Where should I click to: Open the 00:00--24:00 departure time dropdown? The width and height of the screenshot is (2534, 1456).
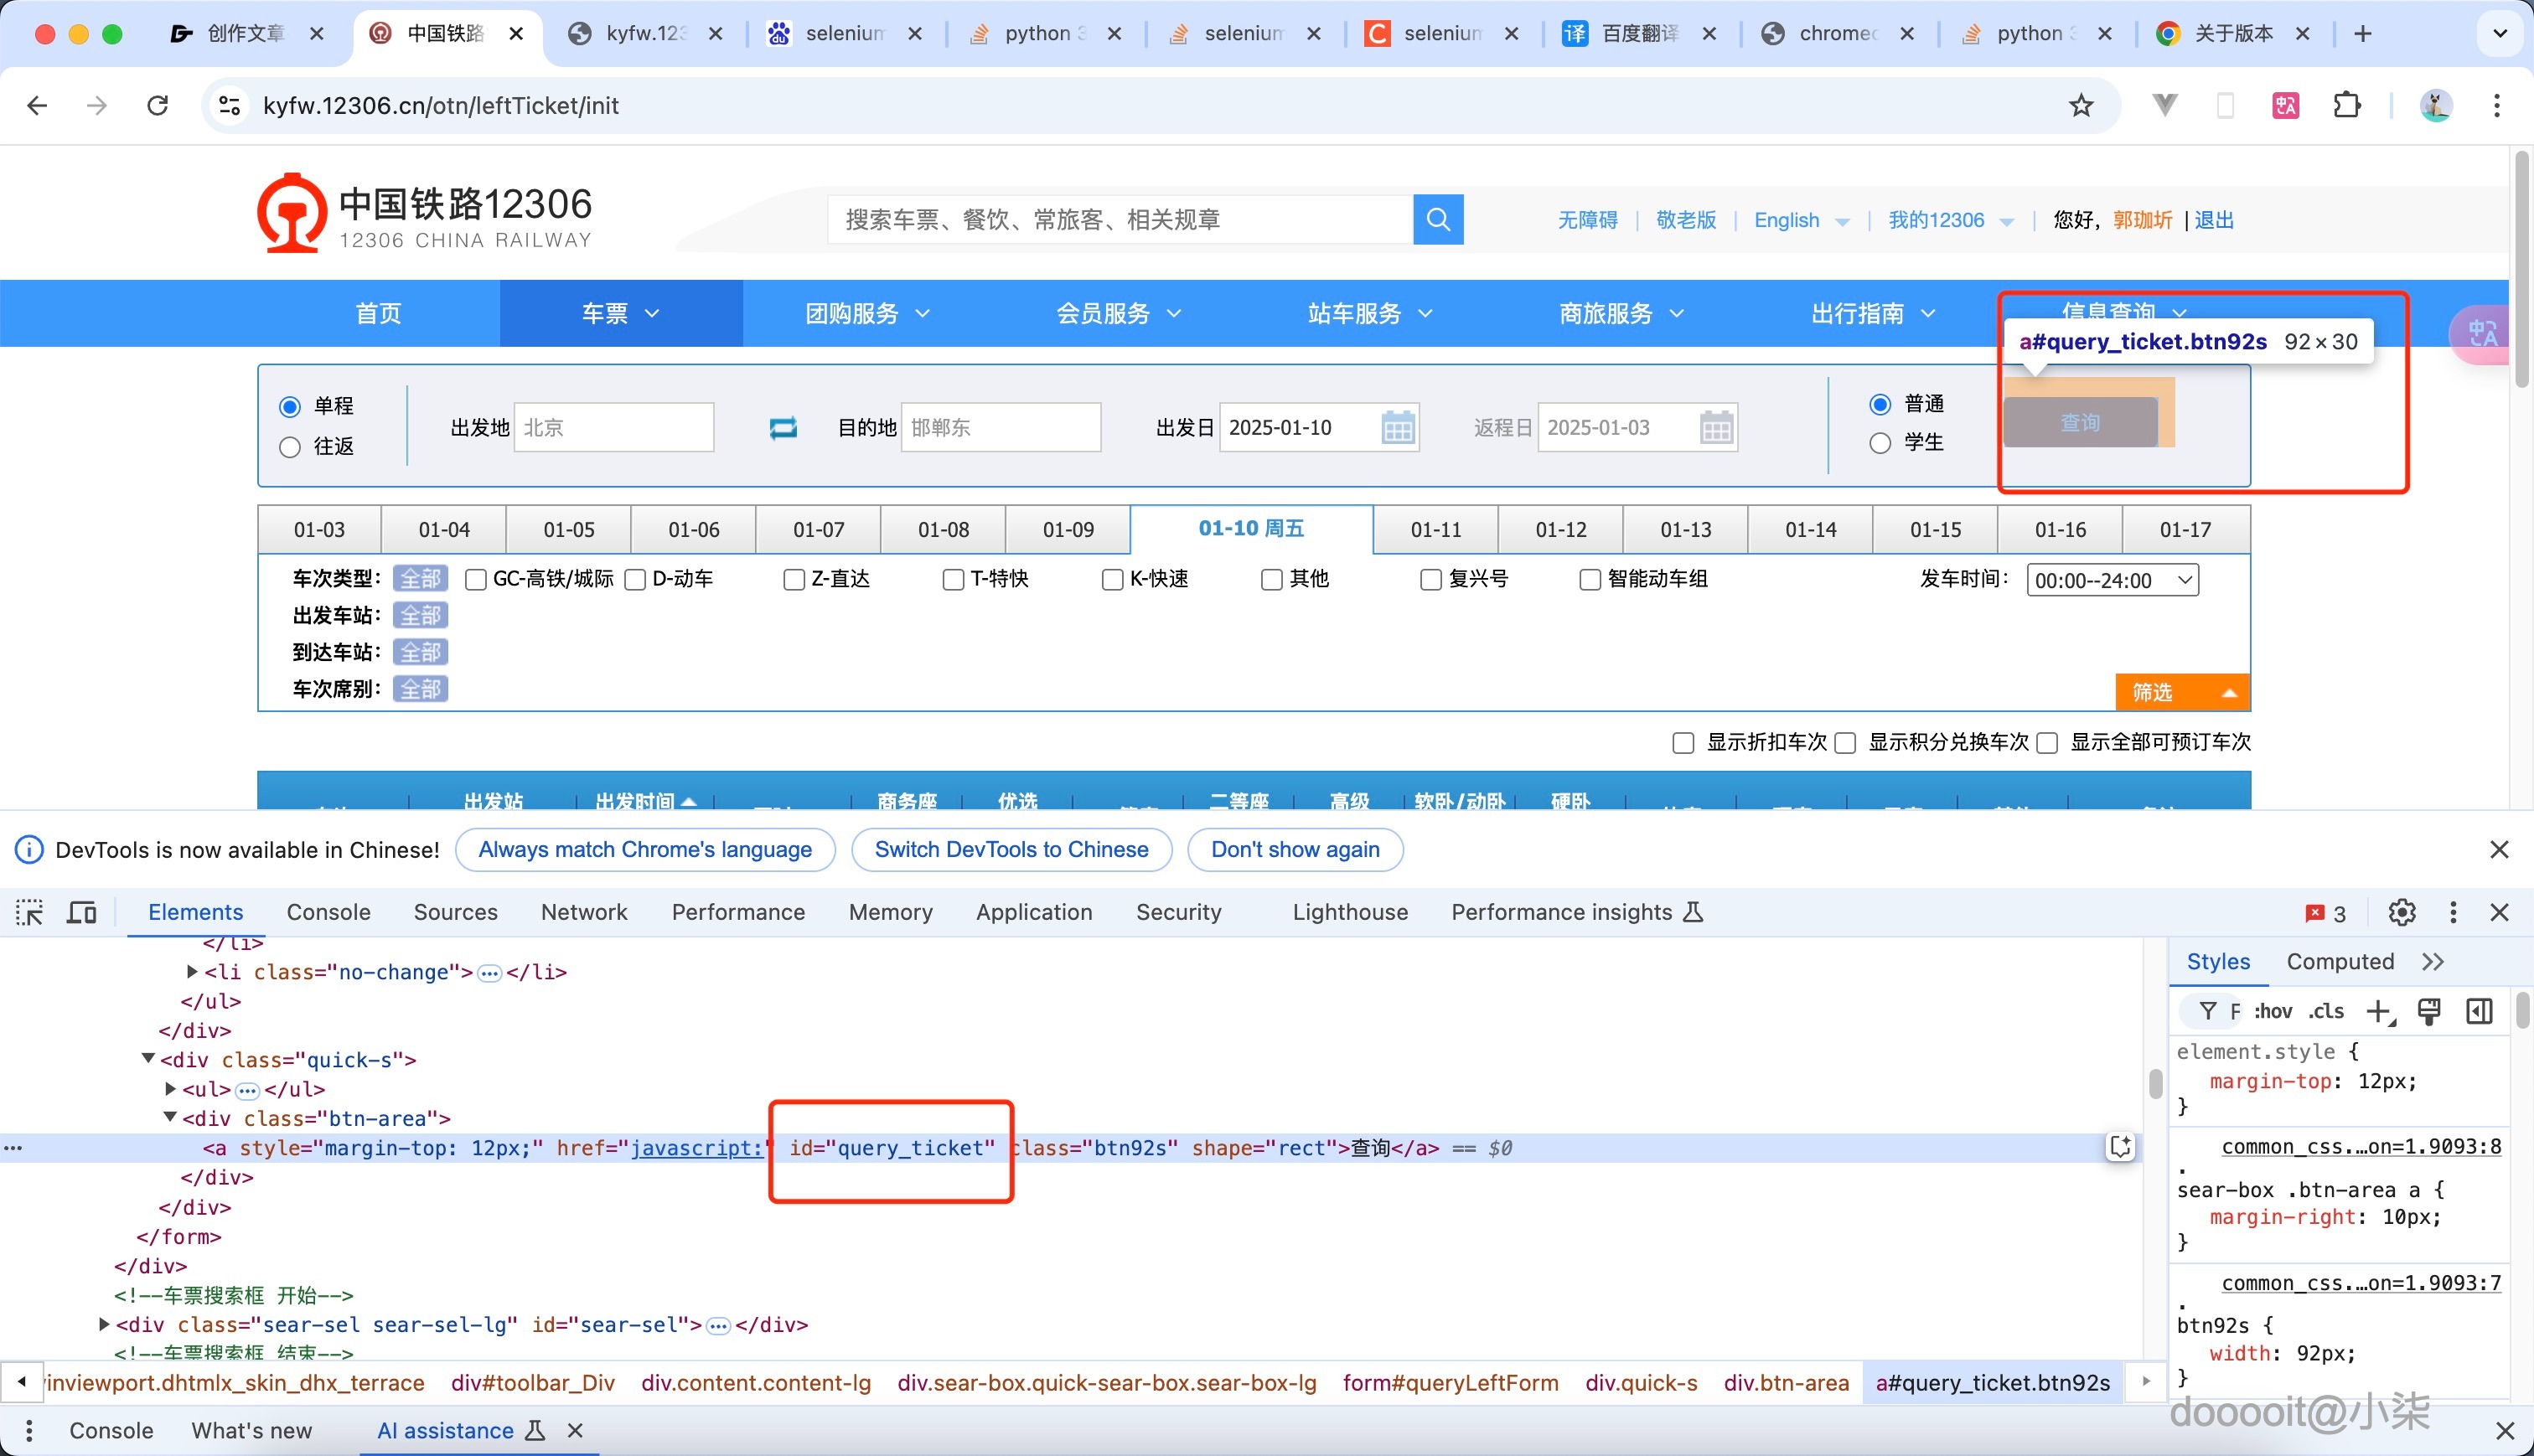(2112, 580)
